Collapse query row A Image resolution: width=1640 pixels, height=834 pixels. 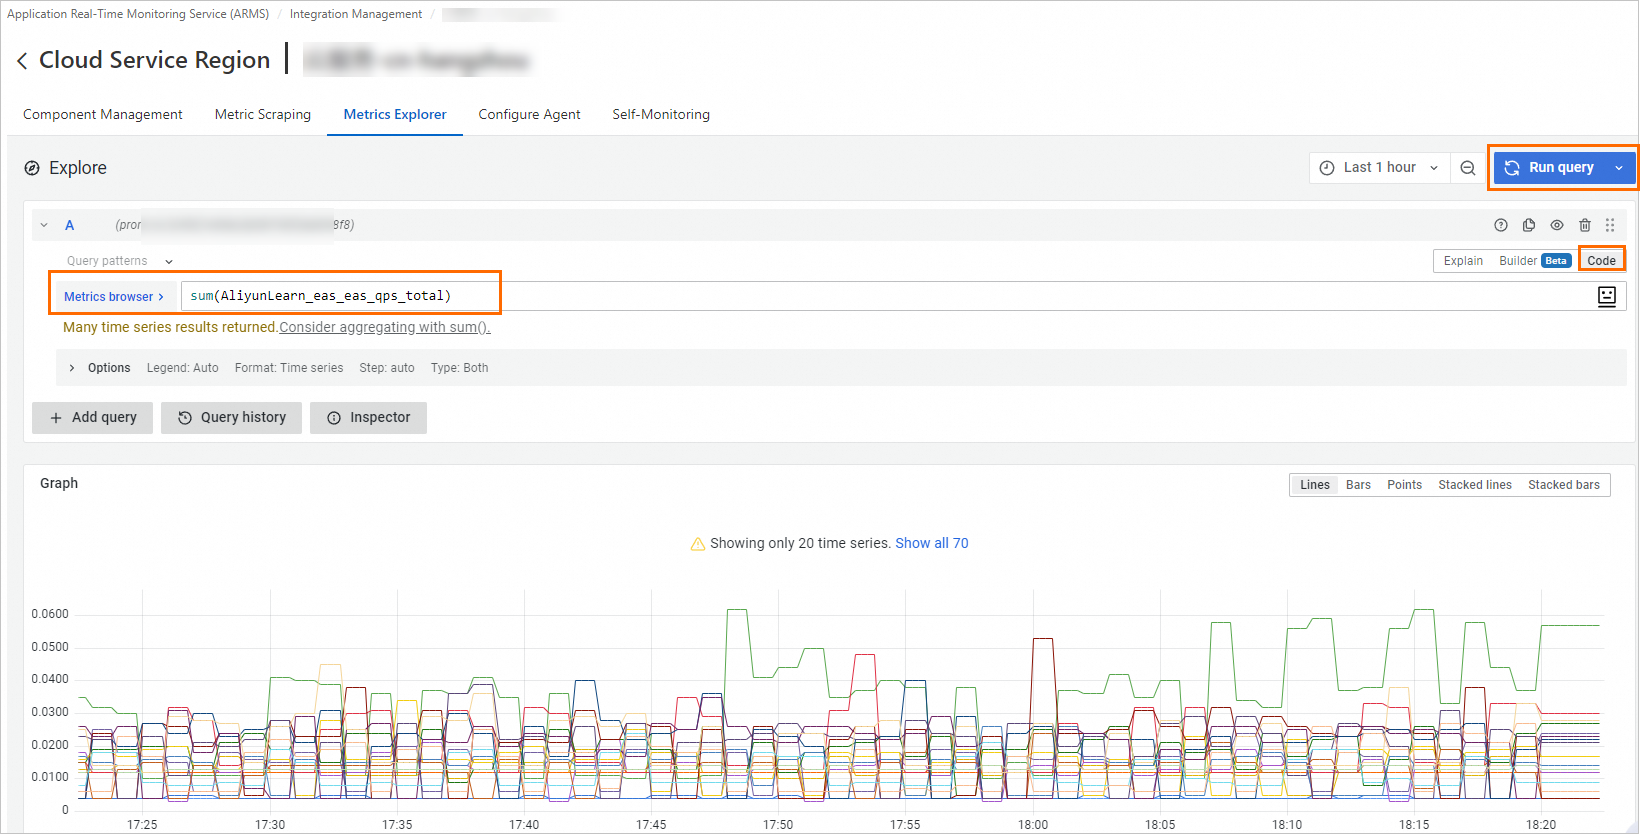click(x=44, y=225)
